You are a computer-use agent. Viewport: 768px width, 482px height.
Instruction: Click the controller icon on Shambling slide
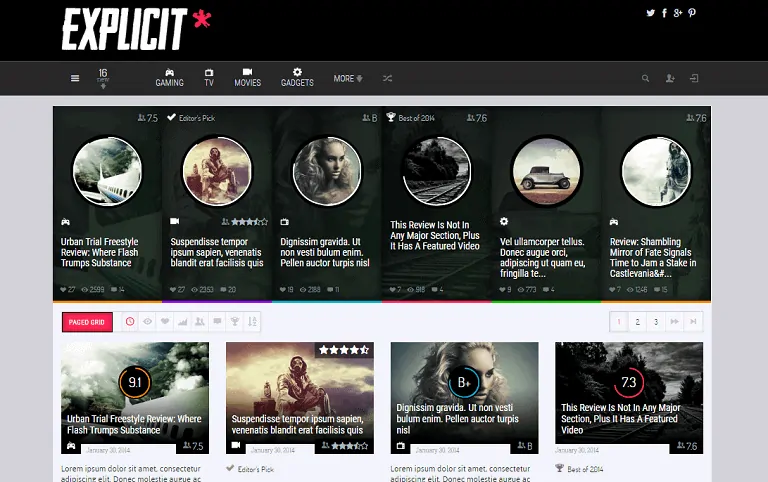click(x=614, y=222)
